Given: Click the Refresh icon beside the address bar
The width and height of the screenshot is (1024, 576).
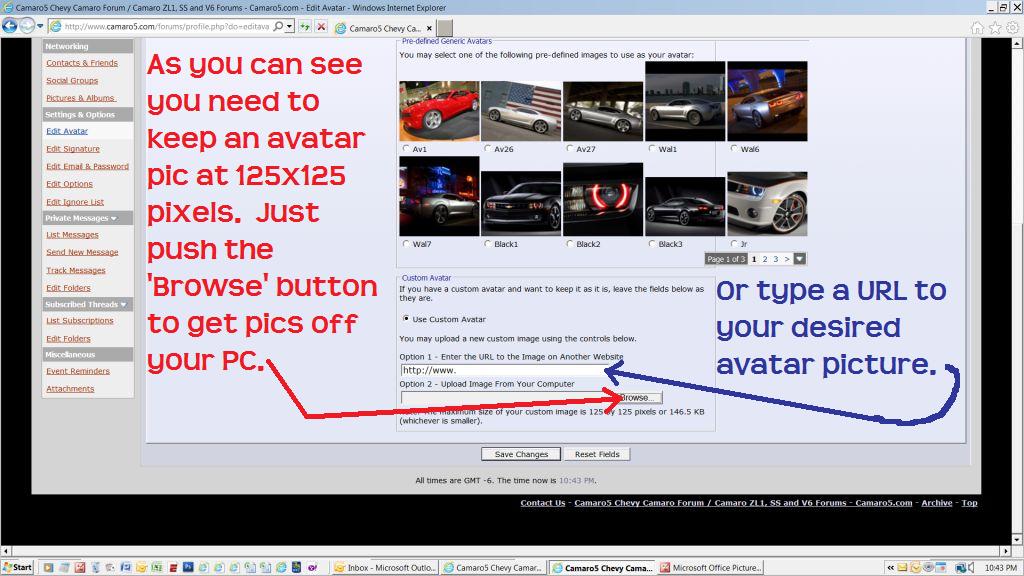Looking at the screenshot, I should pyautogui.click(x=304, y=26).
